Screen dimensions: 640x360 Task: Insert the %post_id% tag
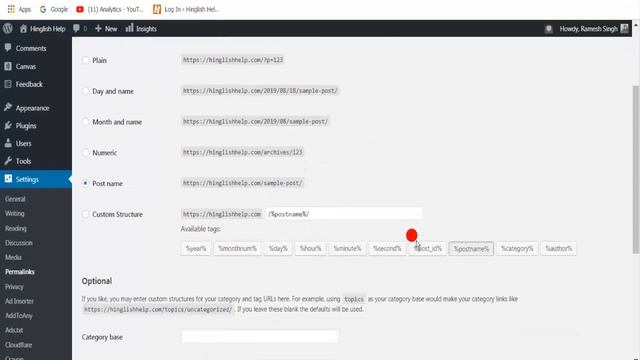(427, 248)
